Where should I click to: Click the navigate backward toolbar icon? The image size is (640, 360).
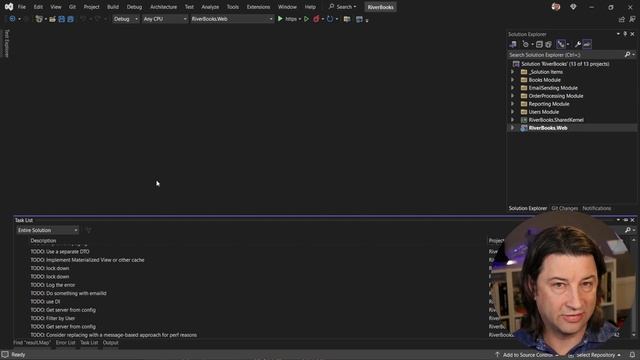(12, 19)
